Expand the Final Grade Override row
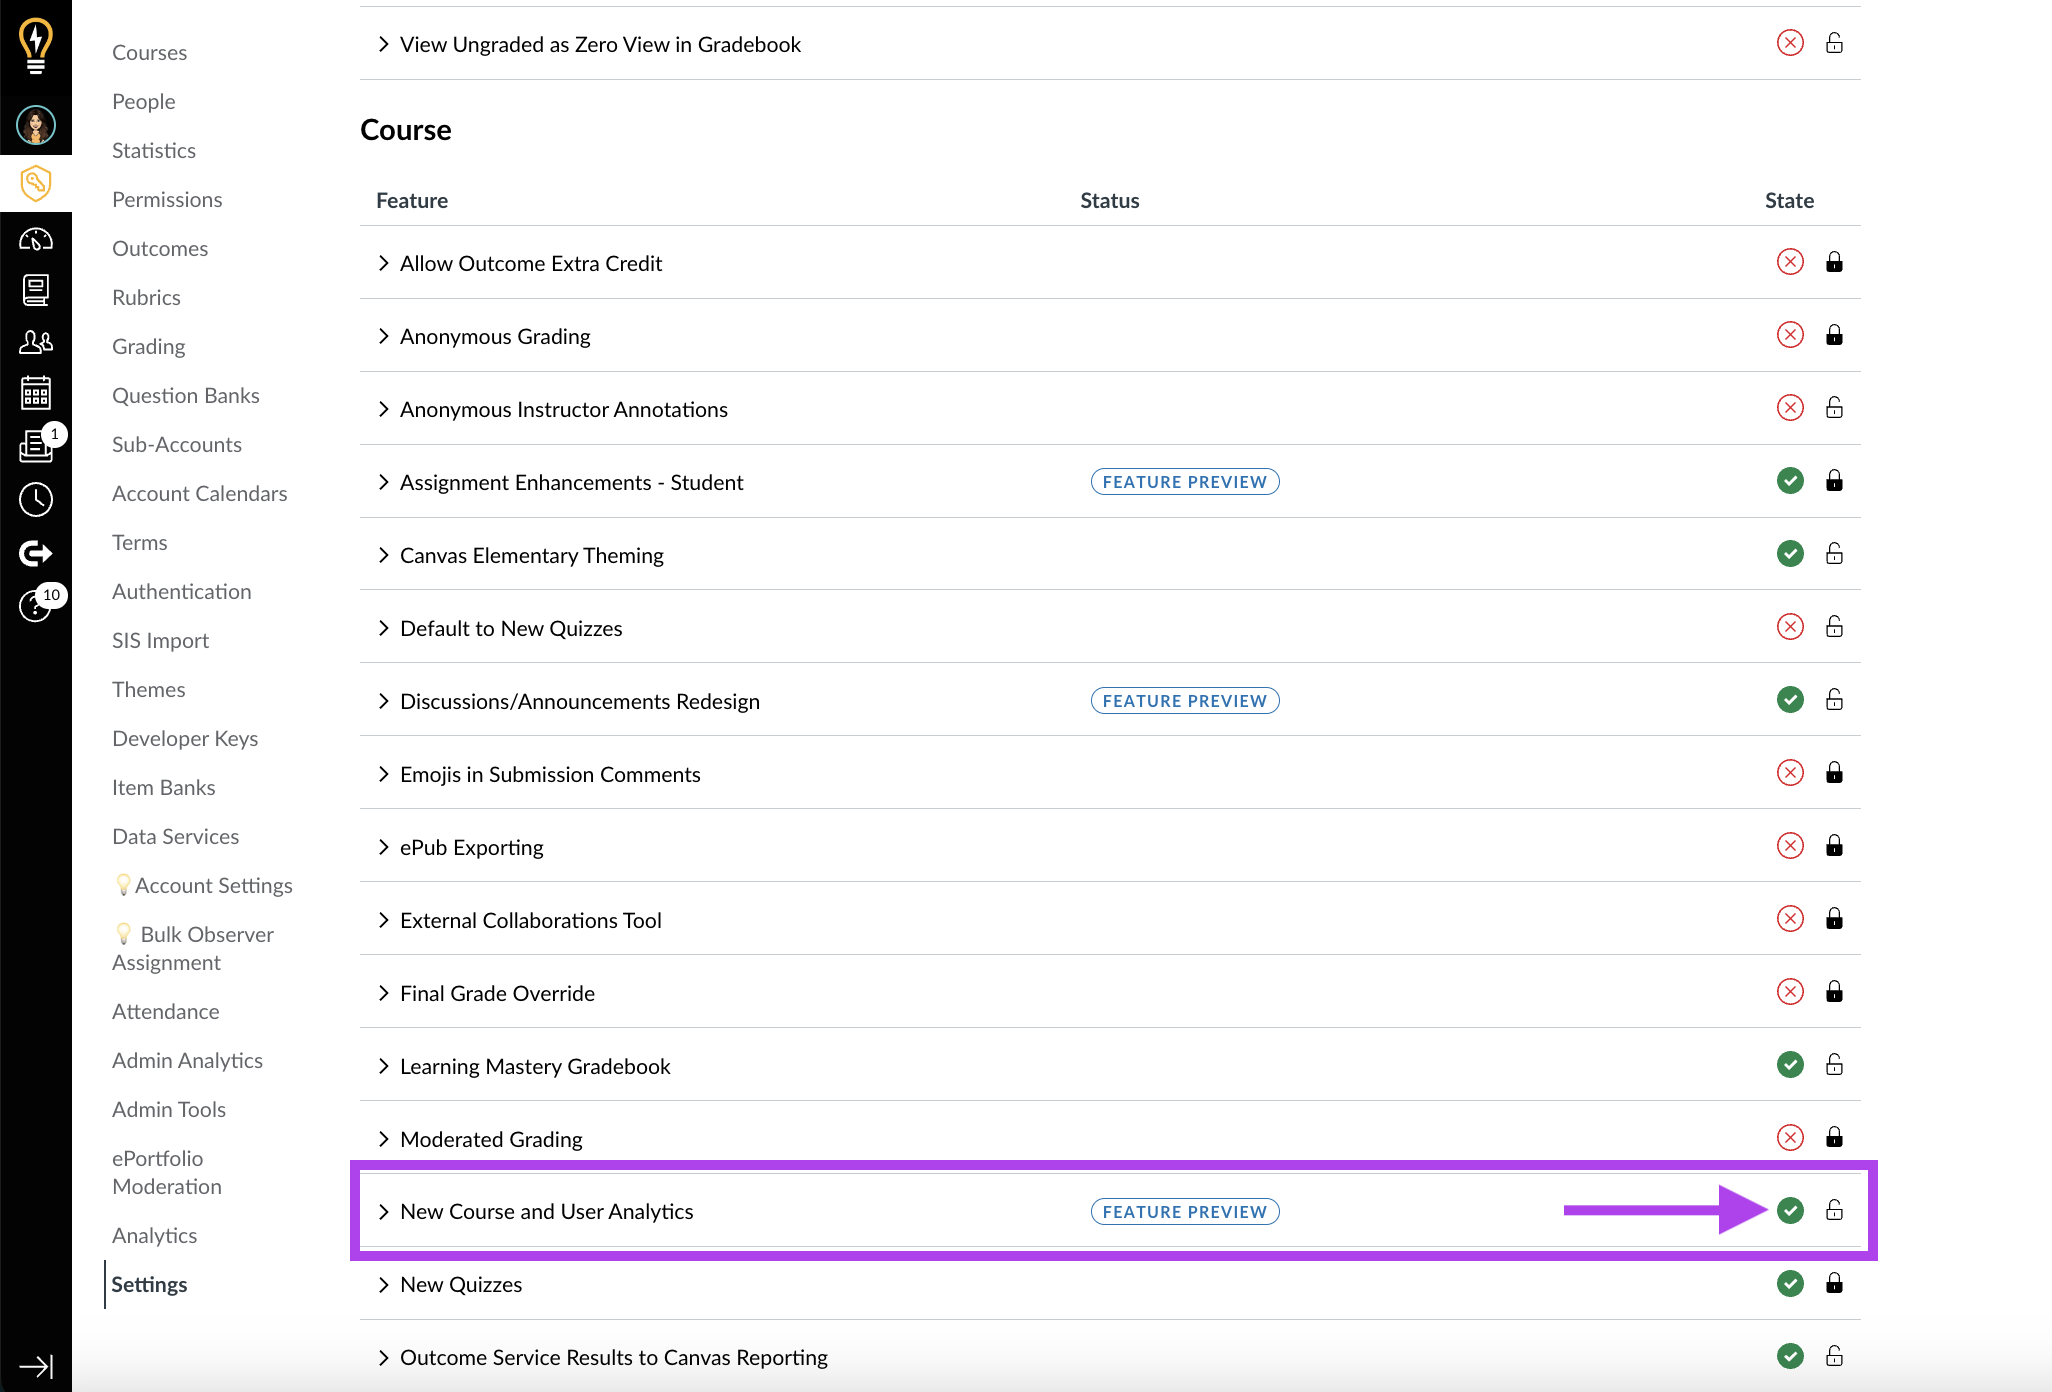Viewport: 2052px width, 1392px height. click(x=385, y=993)
